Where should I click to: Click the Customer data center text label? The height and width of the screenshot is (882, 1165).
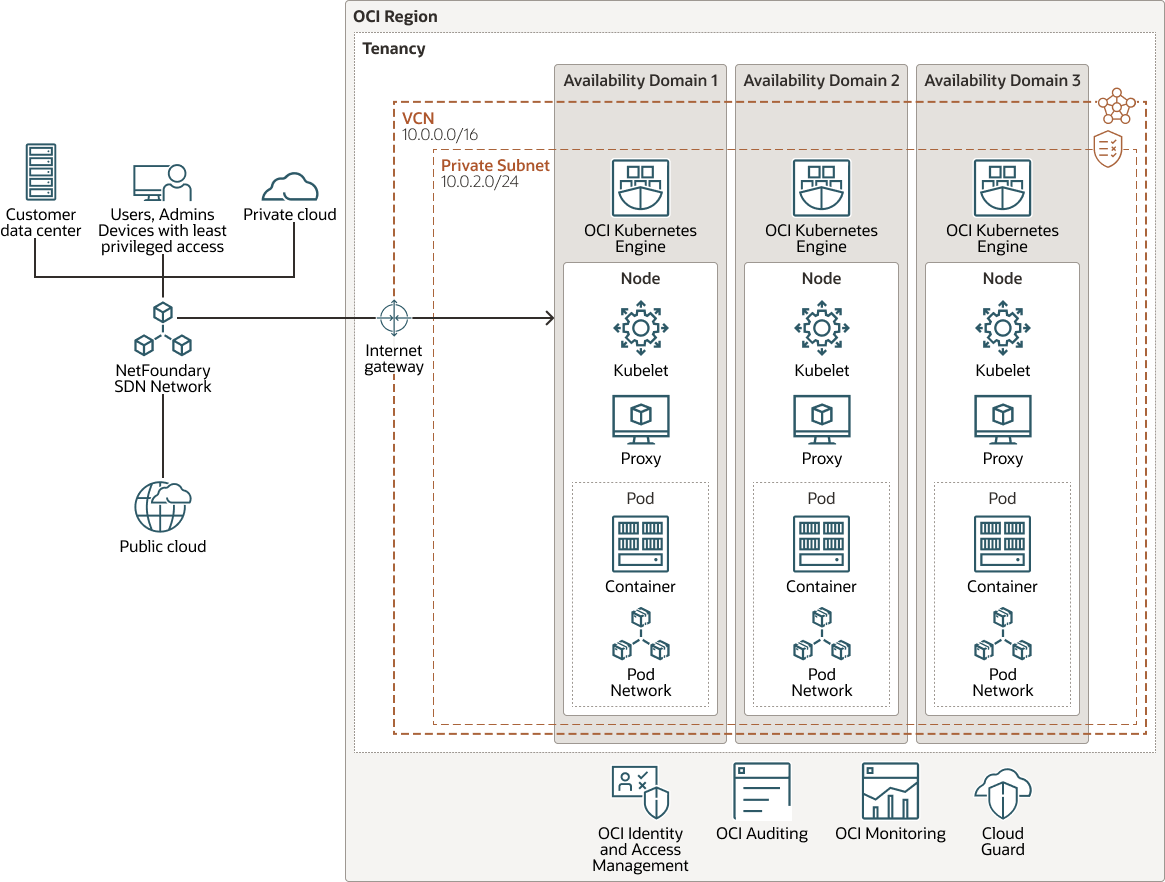[x=41, y=222]
